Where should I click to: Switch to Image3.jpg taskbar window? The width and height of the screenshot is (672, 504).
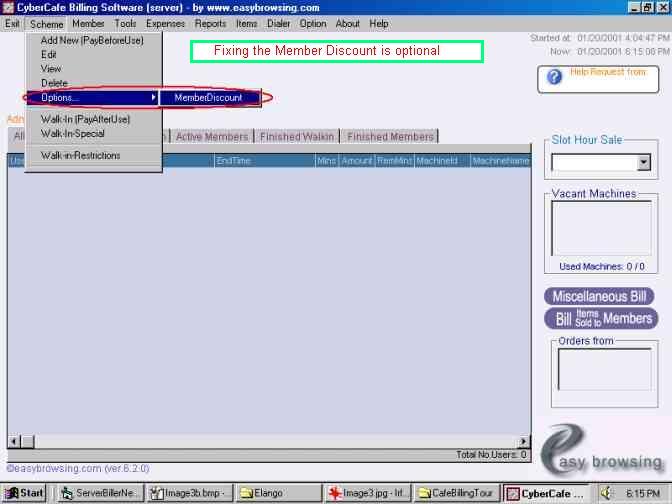click(366, 493)
